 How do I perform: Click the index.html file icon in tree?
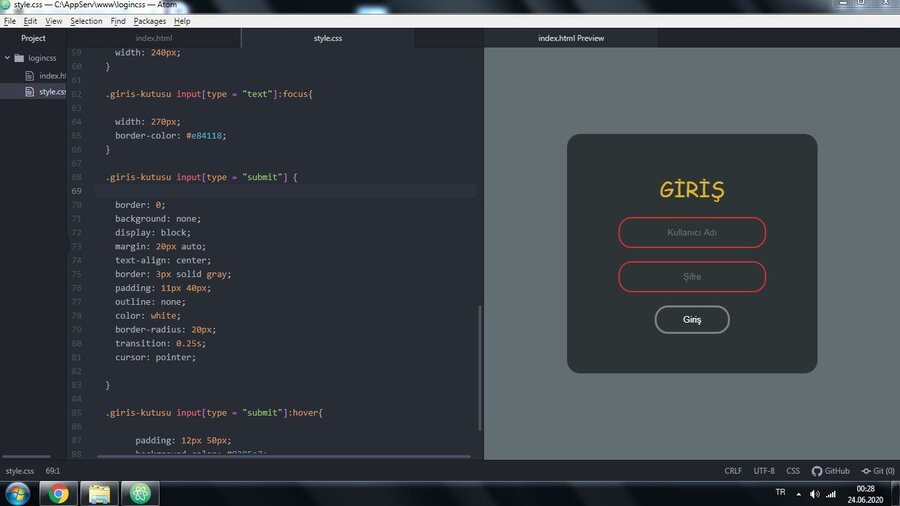[29, 76]
